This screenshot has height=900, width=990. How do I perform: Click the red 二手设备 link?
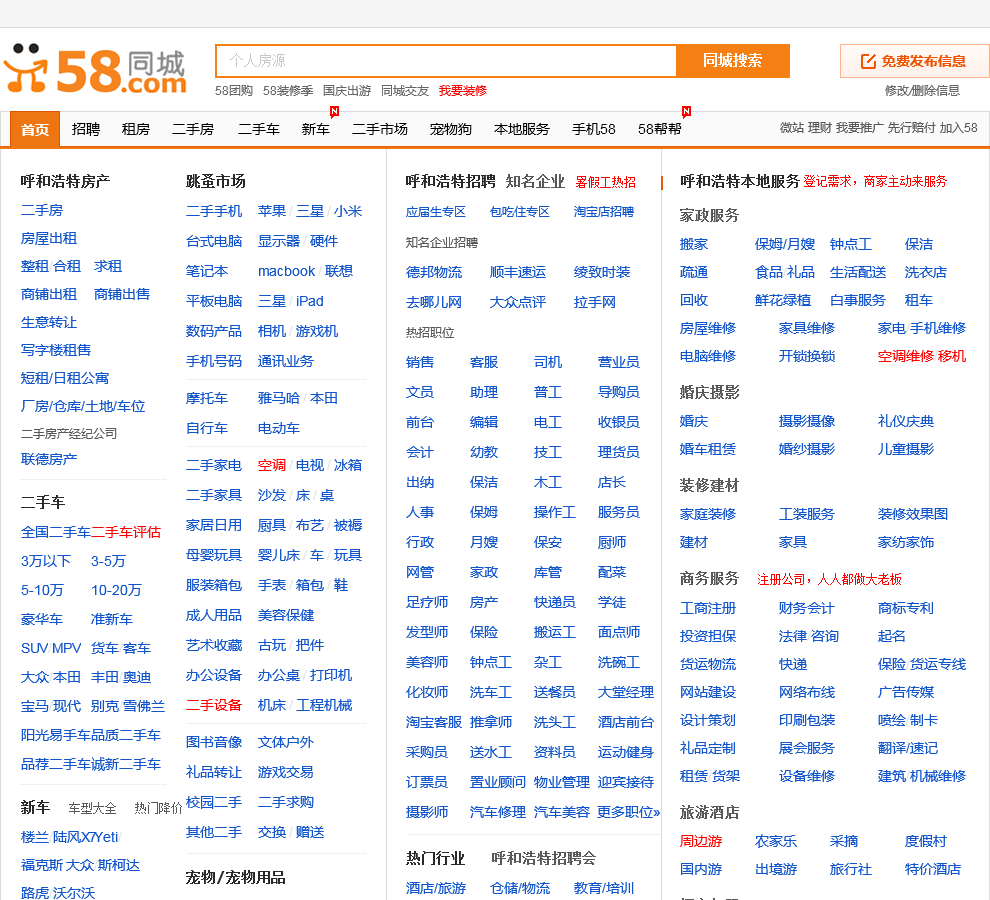(x=213, y=705)
